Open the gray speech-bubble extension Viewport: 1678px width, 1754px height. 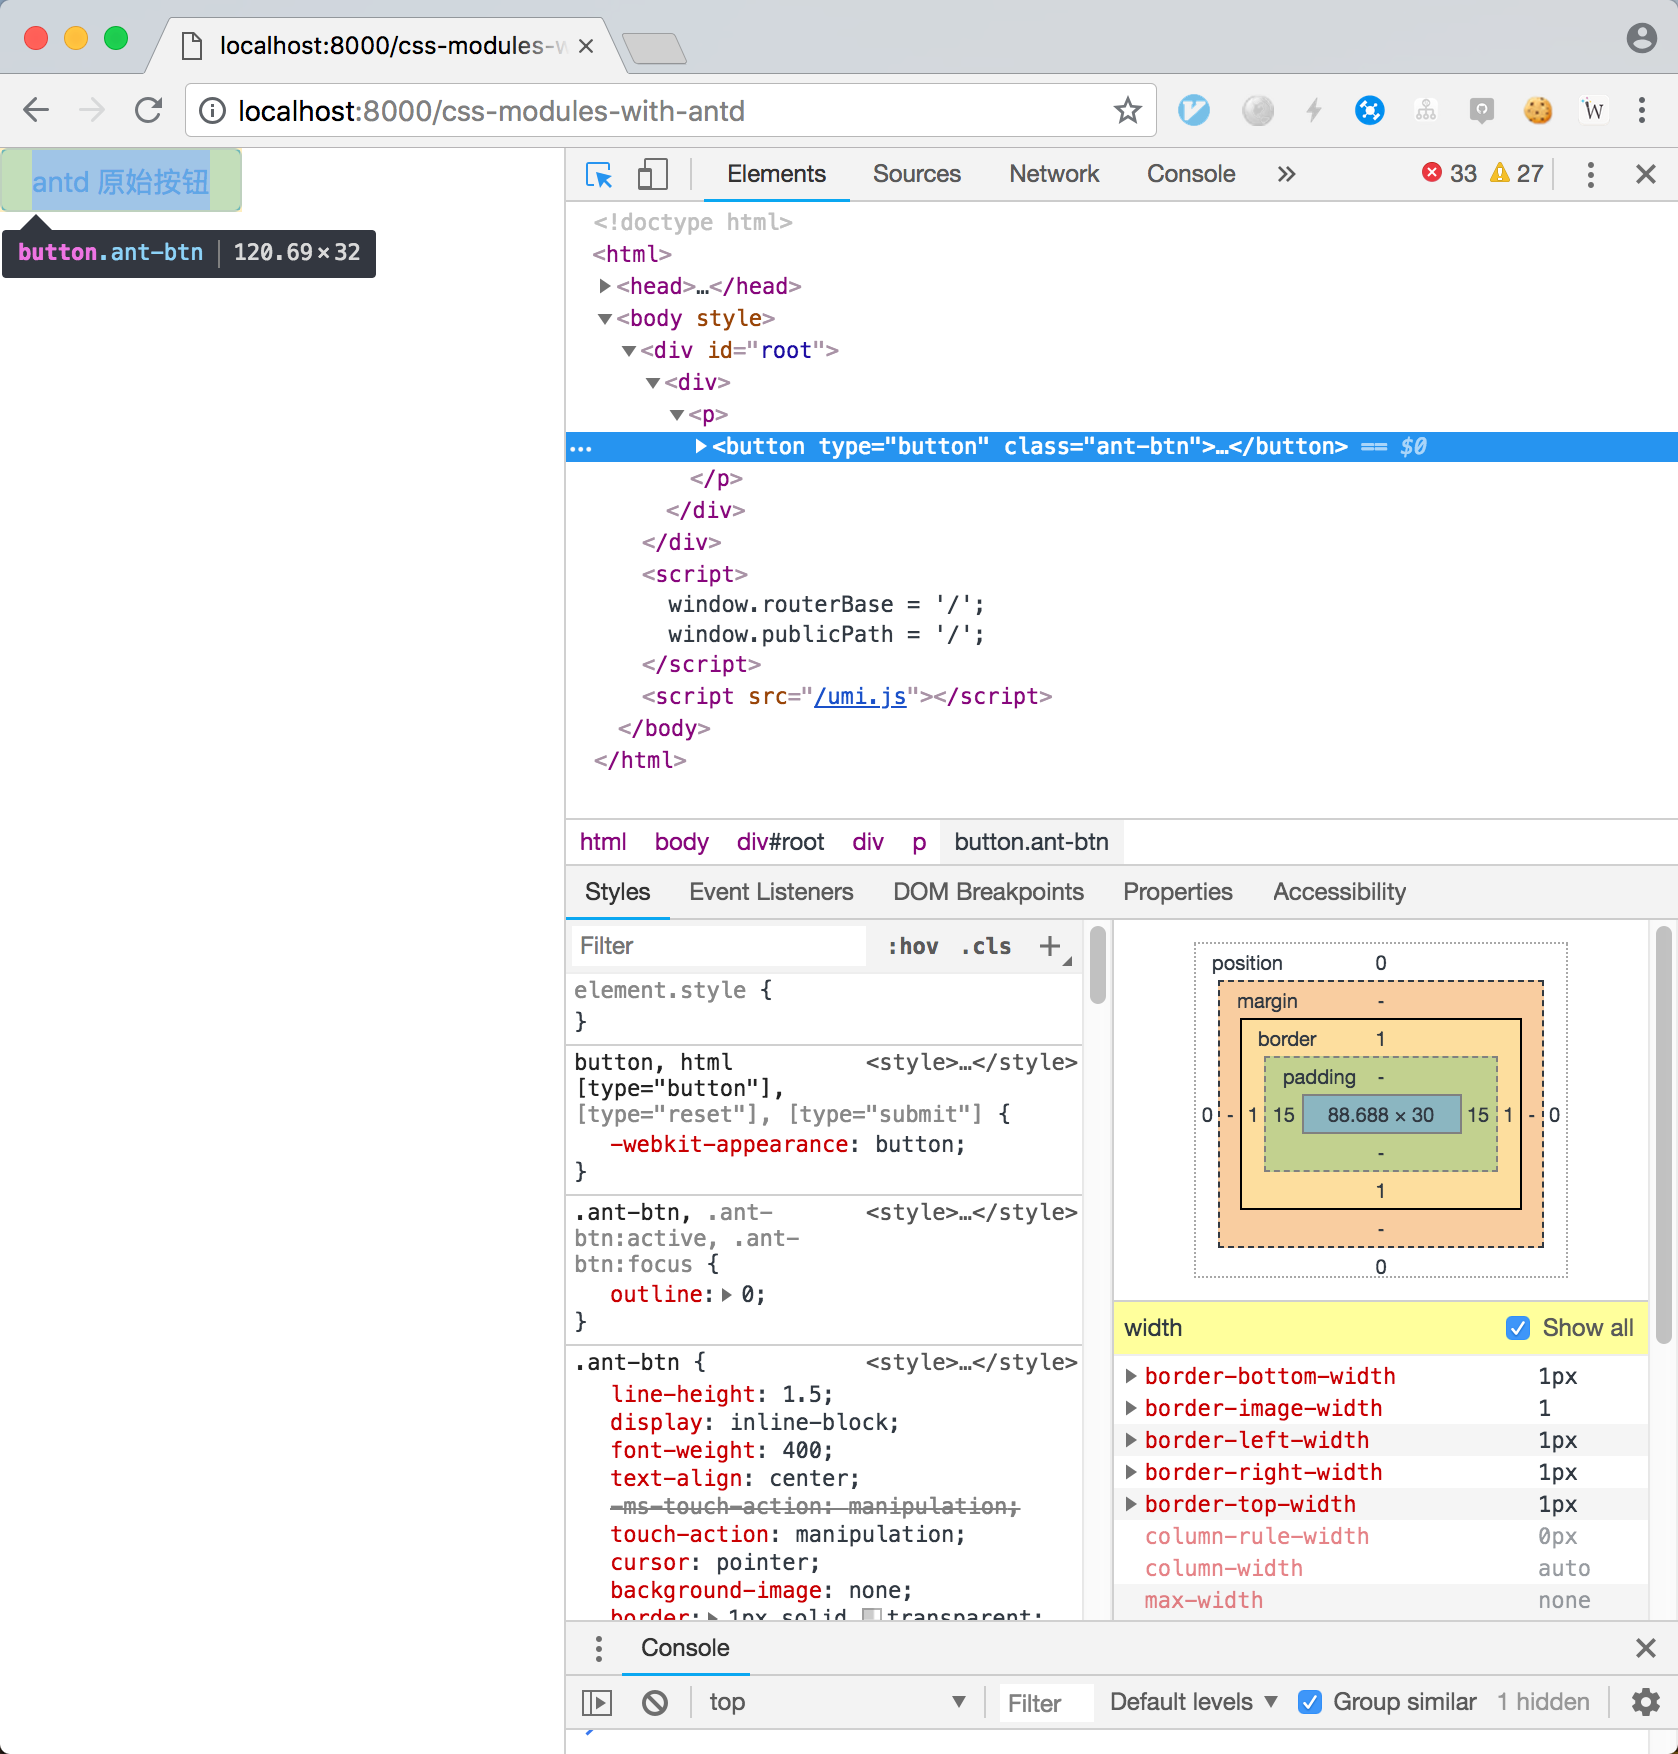(1482, 110)
